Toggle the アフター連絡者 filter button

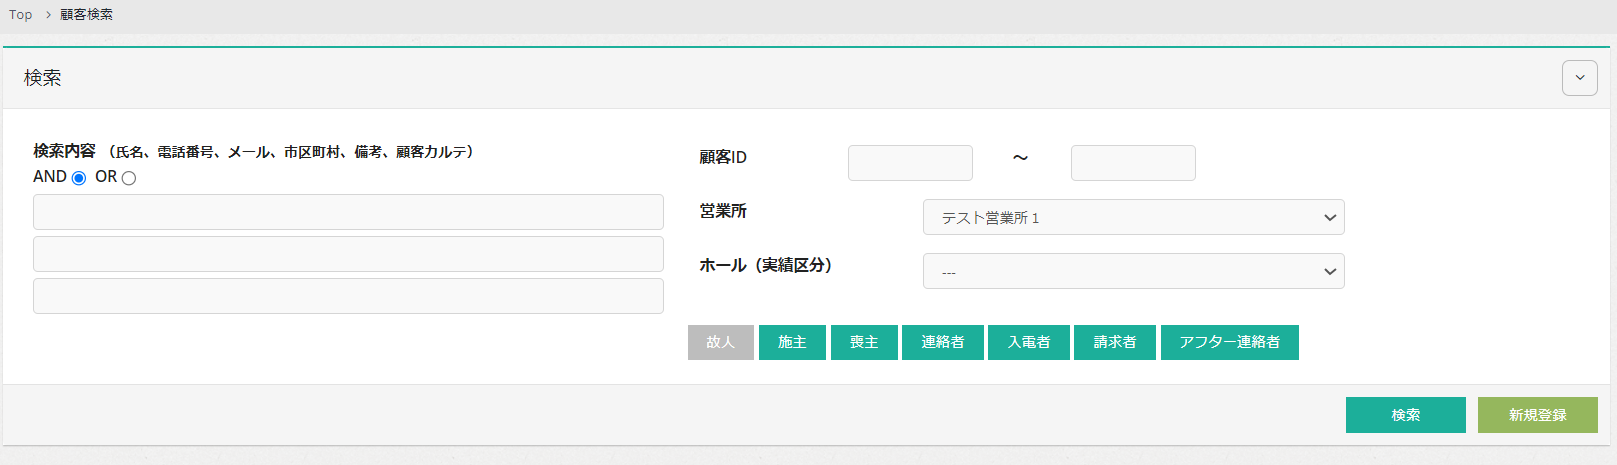click(x=1229, y=342)
